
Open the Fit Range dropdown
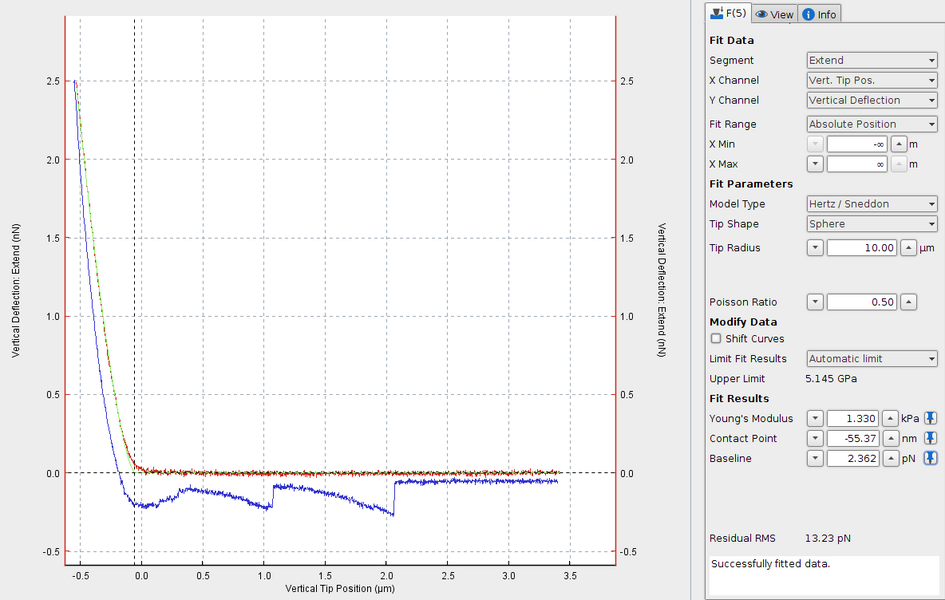point(871,124)
